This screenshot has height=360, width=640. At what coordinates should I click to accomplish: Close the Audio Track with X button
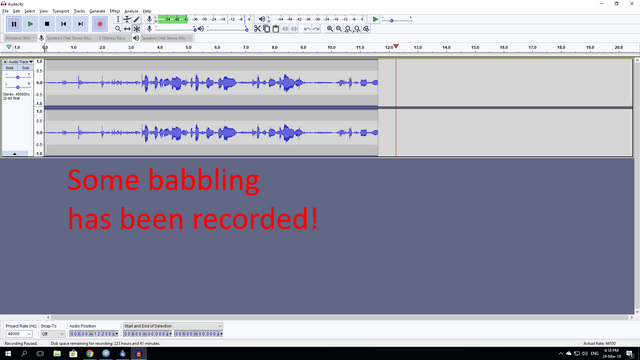5,62
